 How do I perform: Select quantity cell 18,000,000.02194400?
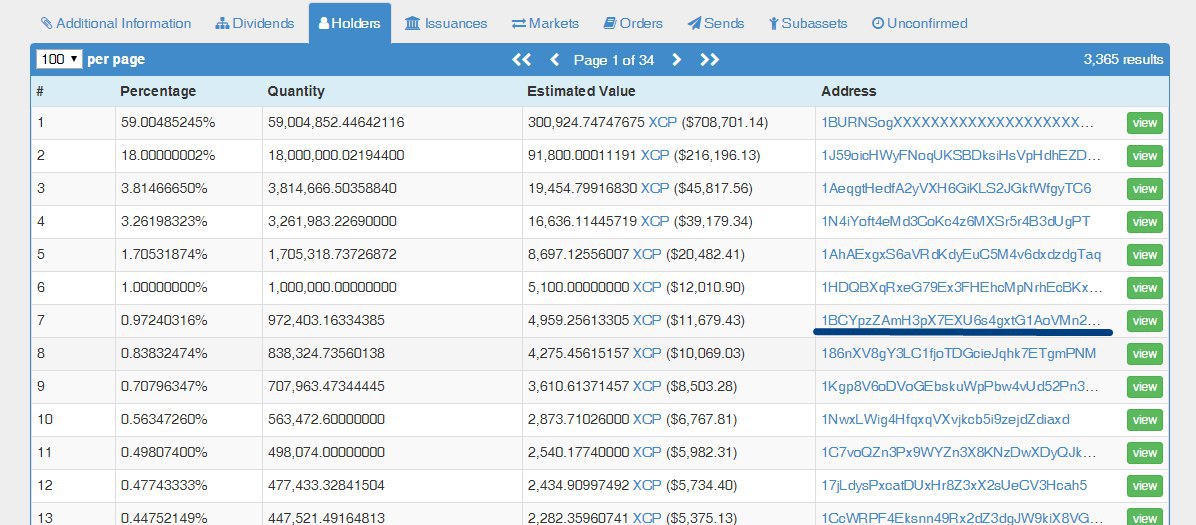(x=336, y=155)
